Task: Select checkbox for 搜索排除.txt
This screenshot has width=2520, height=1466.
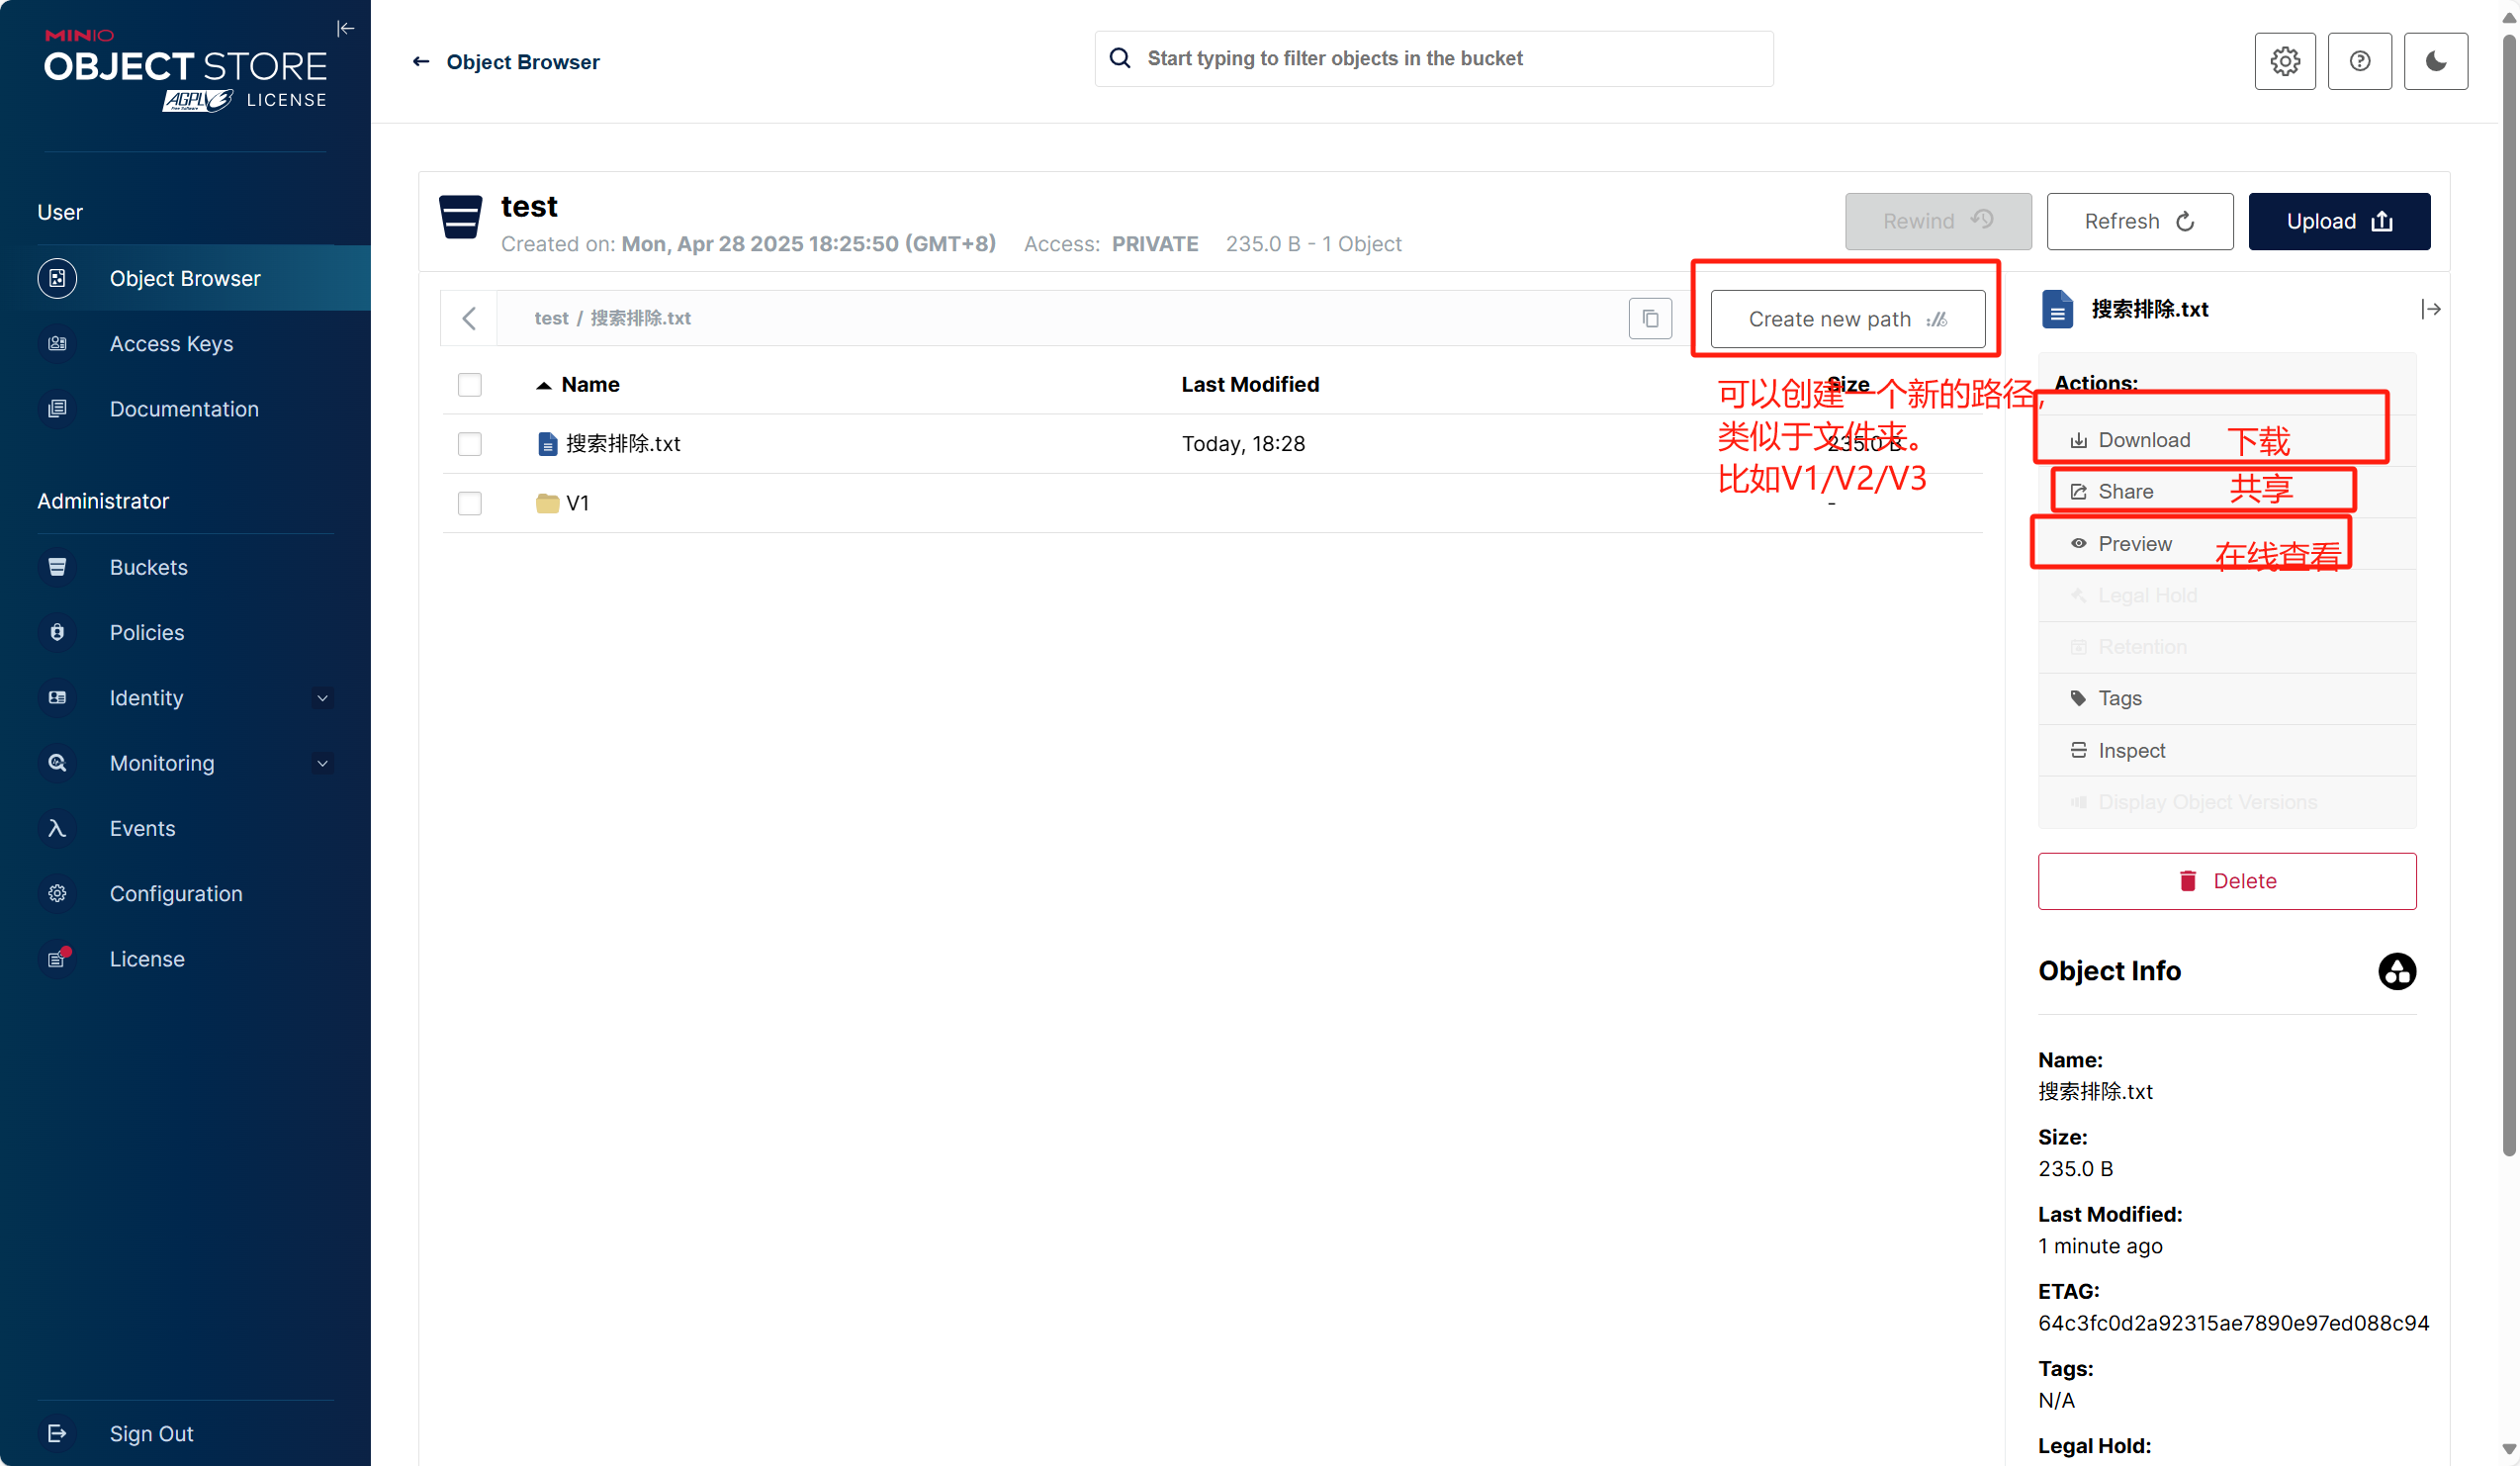Action: (x=469, y=443)
